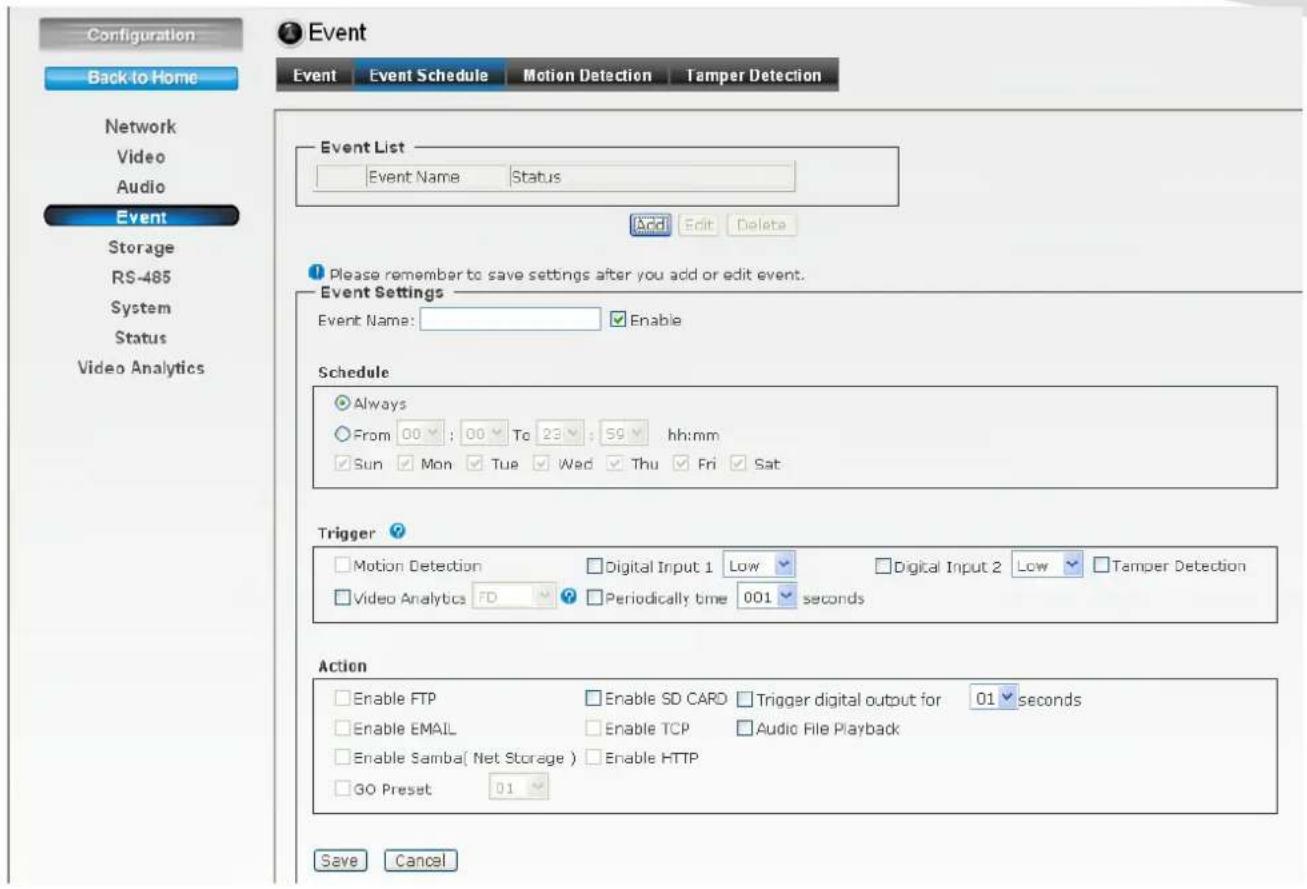Open Video settings in the sidebar
Image resolution: width=1307 pixels, height=889 pixels.
click(x=141, y=157)
